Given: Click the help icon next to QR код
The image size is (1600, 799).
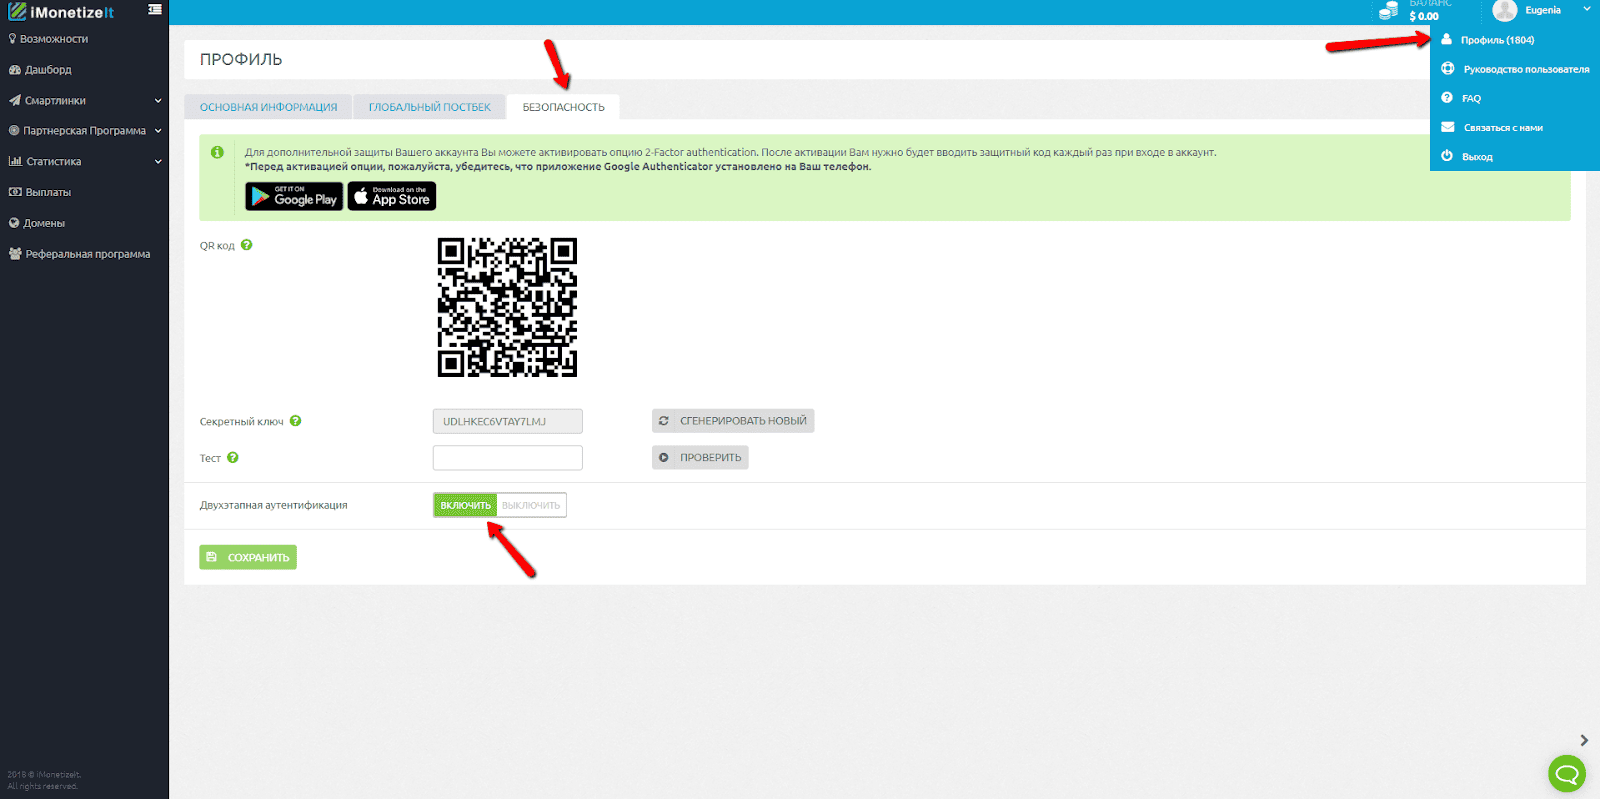Looking at the screenshot, I should 247,245.
